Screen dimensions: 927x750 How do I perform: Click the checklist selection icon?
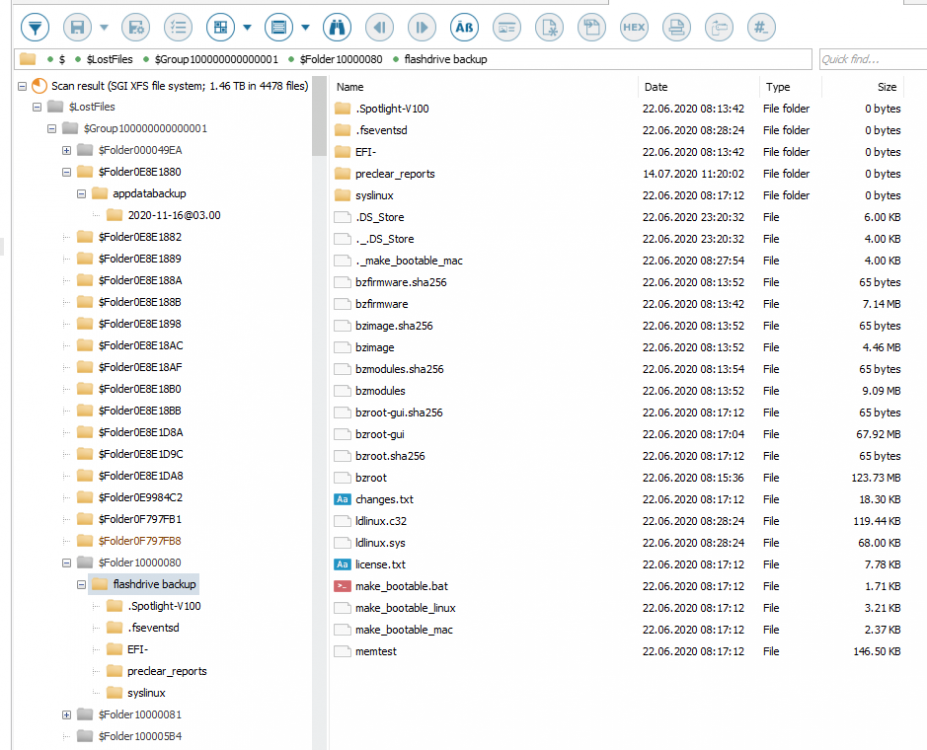pyautogui.click(x=178, y=27)
